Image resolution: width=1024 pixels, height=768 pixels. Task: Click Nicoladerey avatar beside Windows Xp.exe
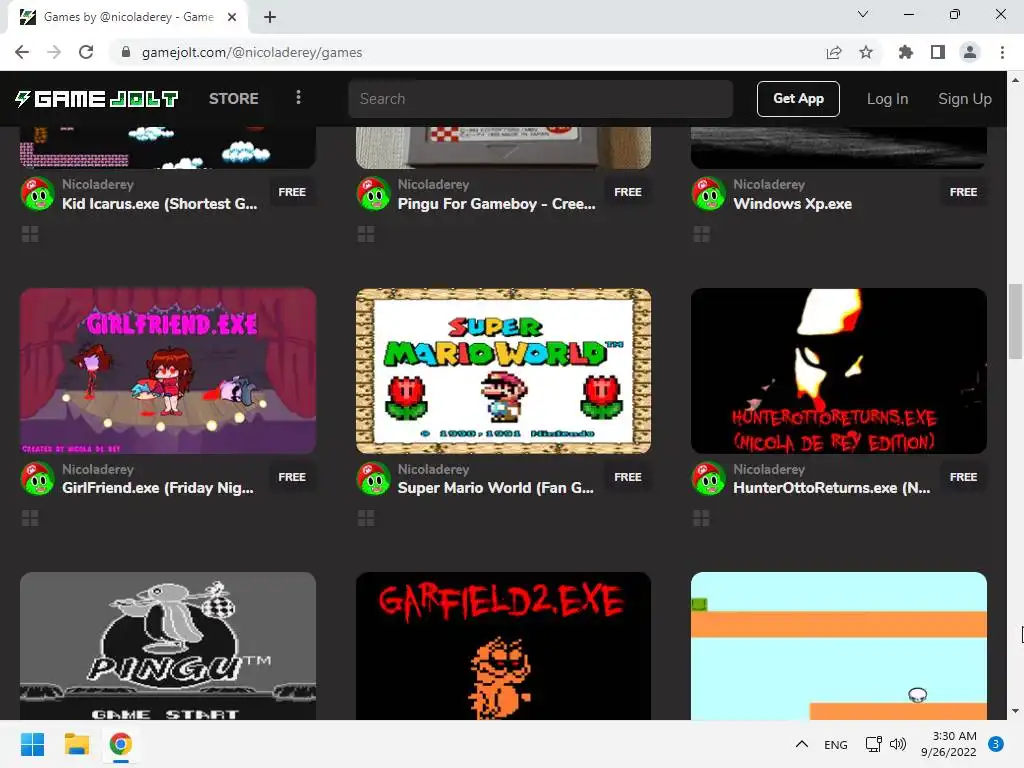tap(709, 194)
